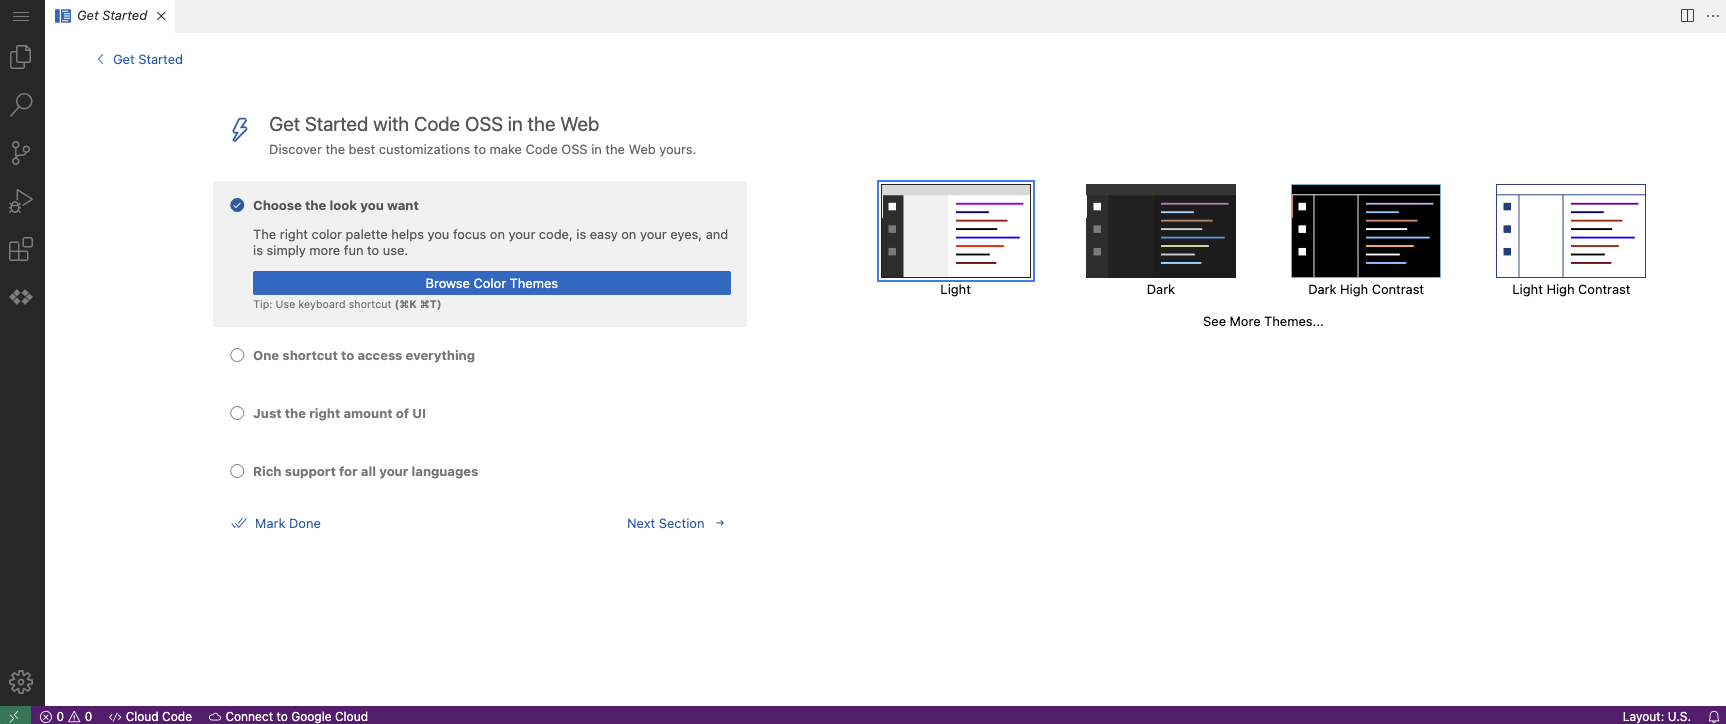Image resolution: width=1726 pixels, height=724 pixels.
Task: Go to Next Section
Action: click(676, 523)
